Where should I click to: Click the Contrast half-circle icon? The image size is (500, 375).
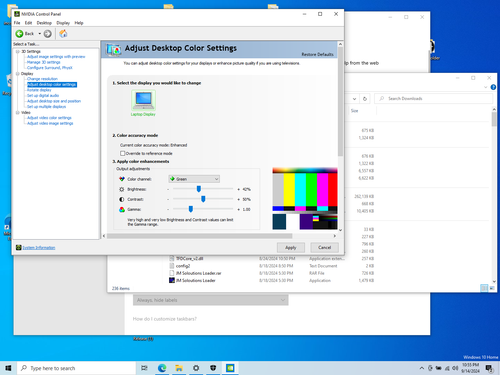point(122,199)
